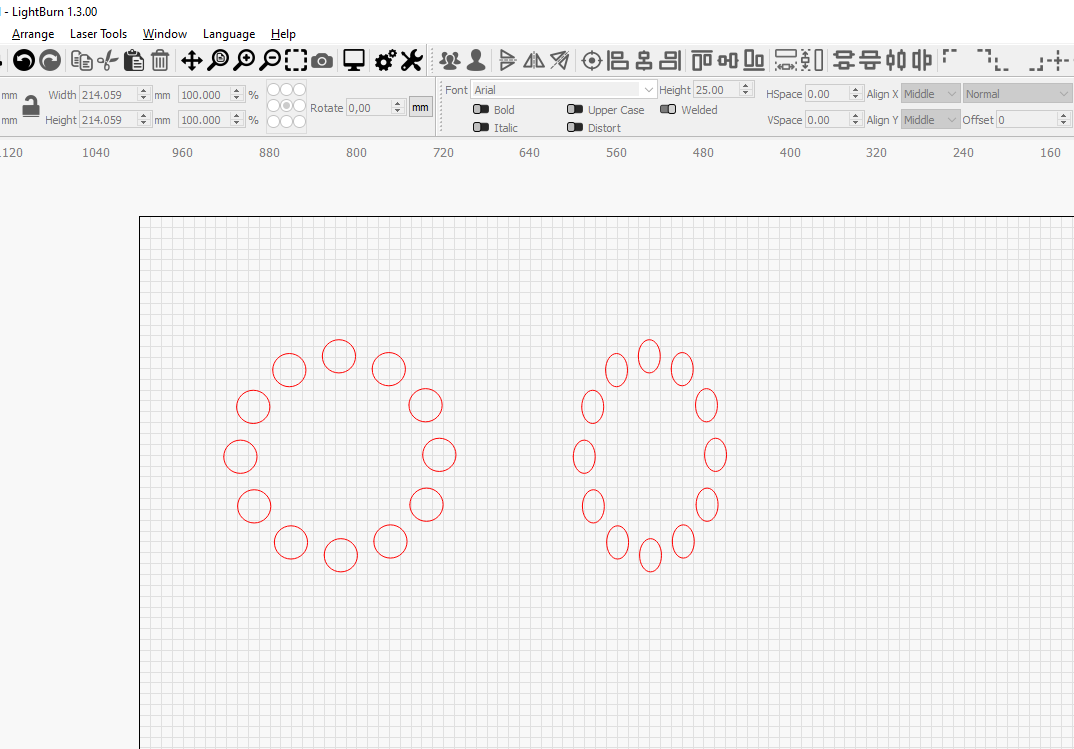Open the Preview monitor icon
1074x749 pixels.
[354, 61]
